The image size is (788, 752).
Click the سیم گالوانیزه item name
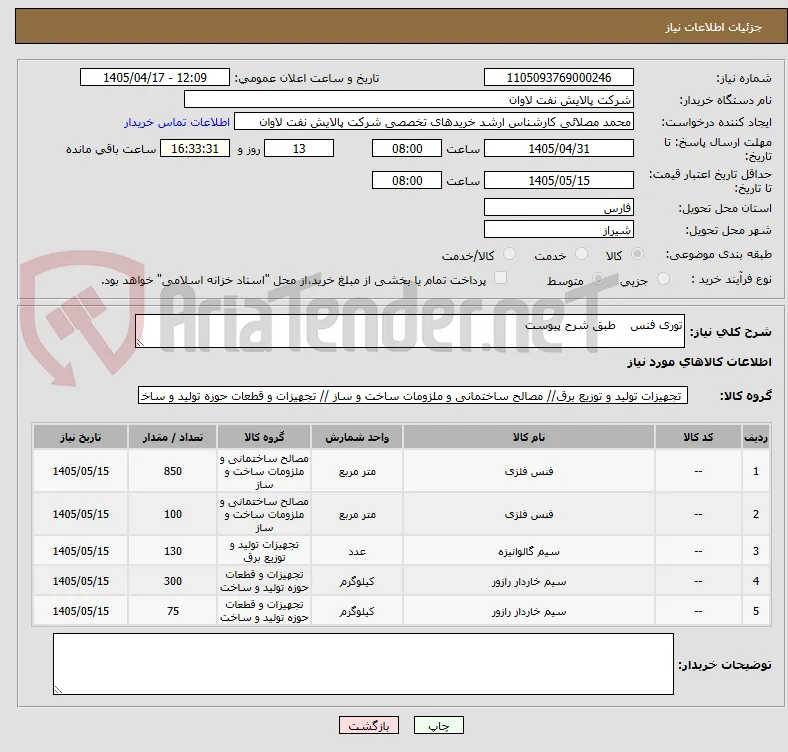pos(529,551)
